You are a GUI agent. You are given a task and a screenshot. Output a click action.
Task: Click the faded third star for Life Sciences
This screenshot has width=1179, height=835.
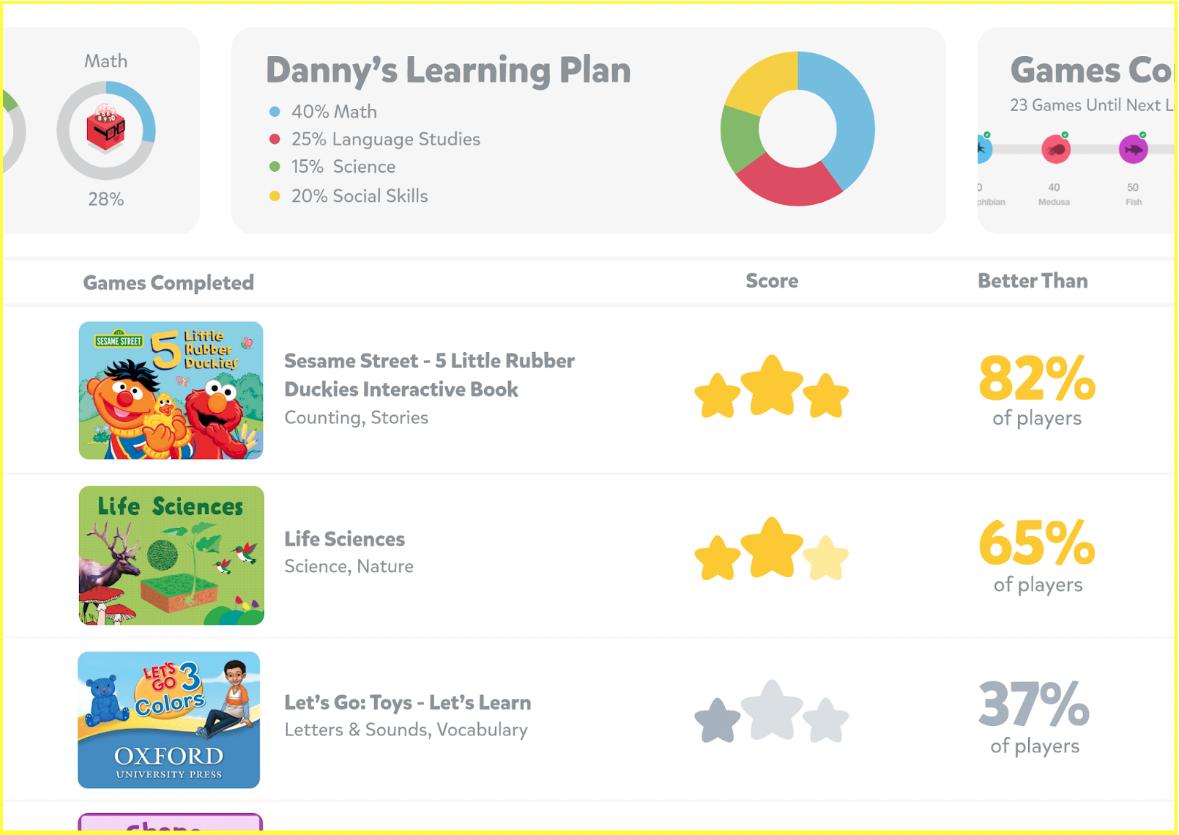(x=826, y=558)
